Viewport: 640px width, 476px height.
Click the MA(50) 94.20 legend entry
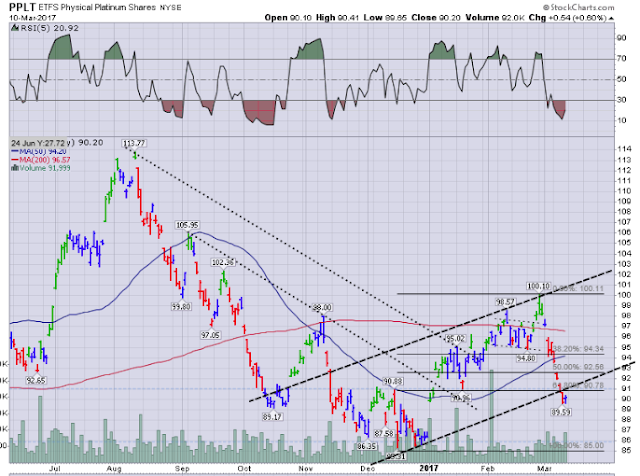43,151
